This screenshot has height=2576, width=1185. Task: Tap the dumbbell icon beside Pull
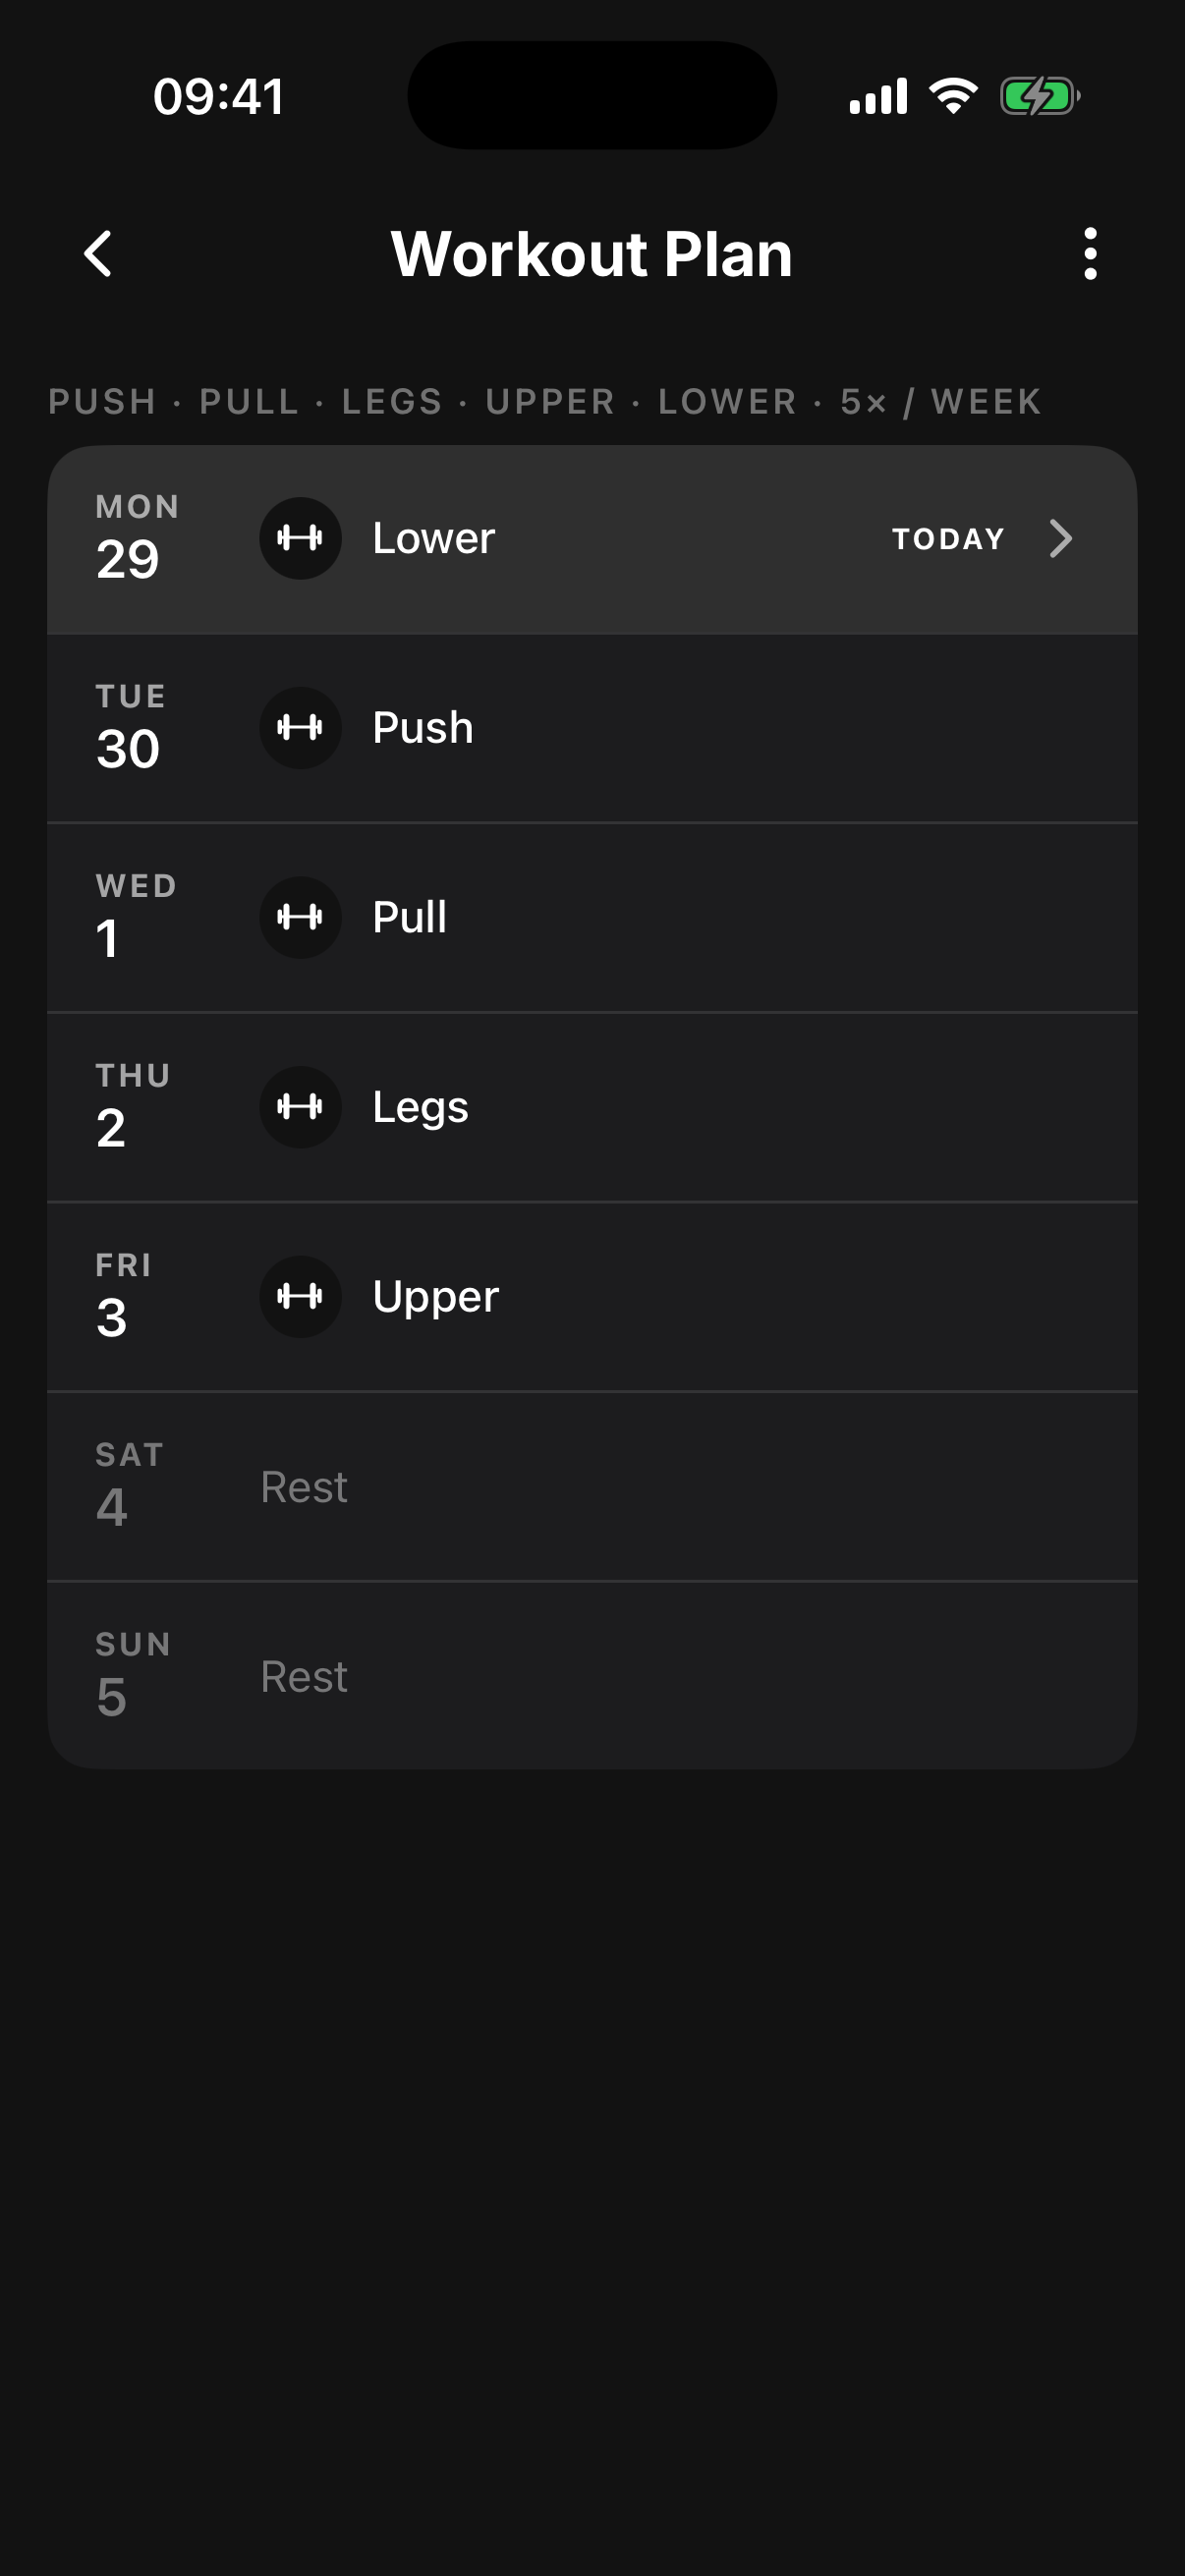[300, 917]
